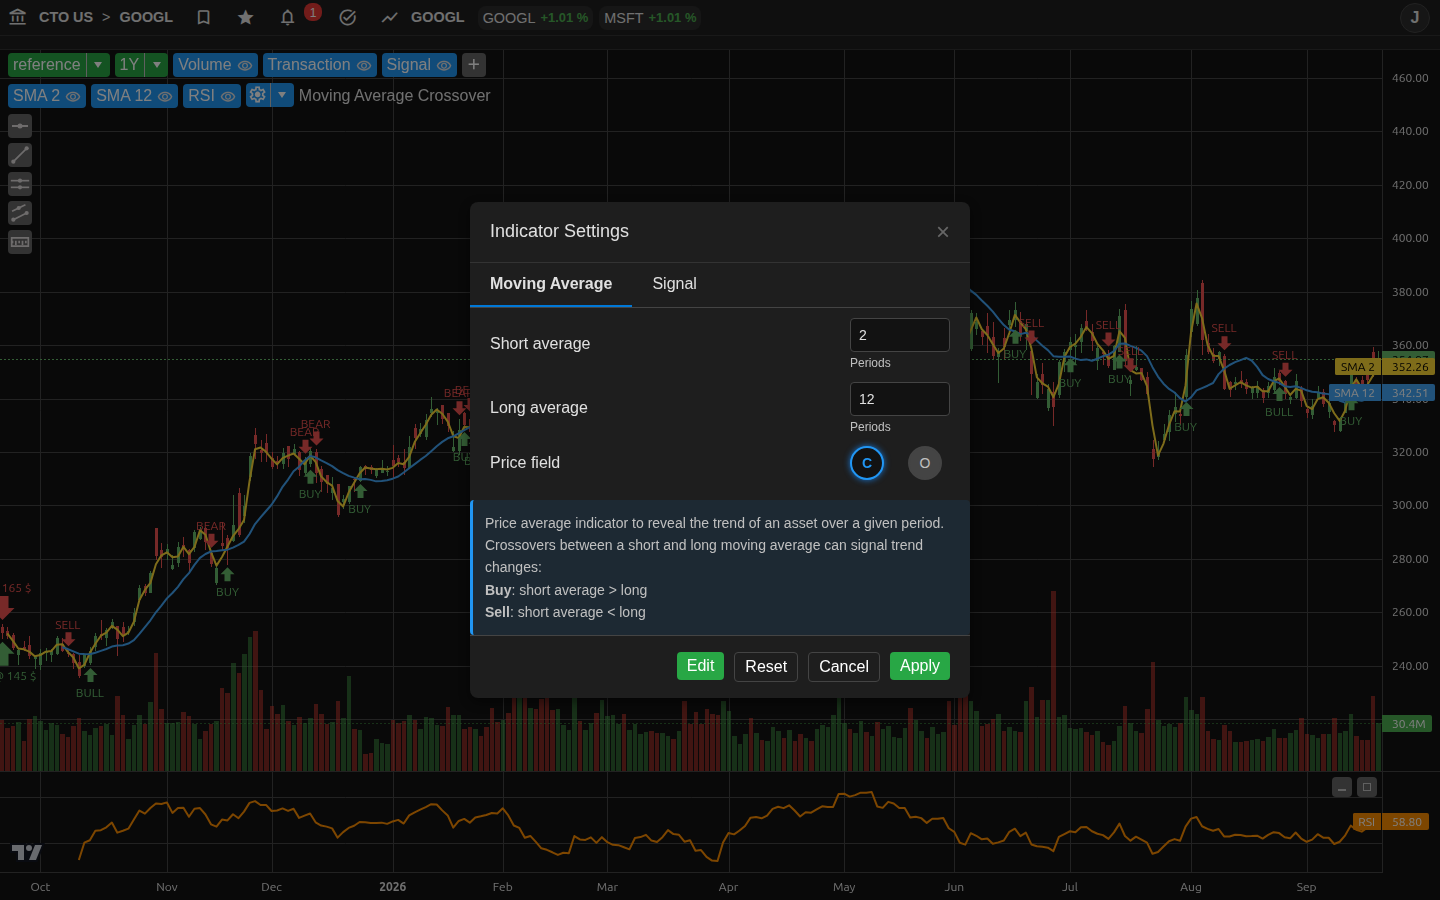Toggle Transaction visibility eye
The height and width of the screenshot is (900, 1440).
pyautogui.click(x=364, y=66)
